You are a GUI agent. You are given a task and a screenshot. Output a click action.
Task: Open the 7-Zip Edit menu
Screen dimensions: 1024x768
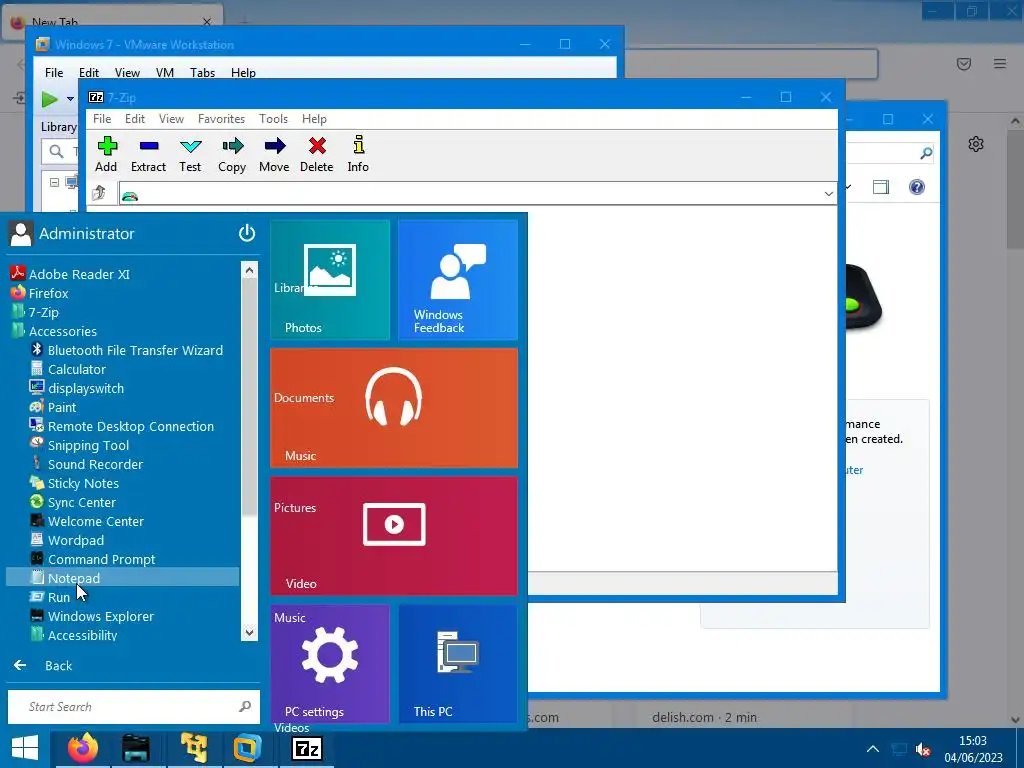click(x=135, y=119)
